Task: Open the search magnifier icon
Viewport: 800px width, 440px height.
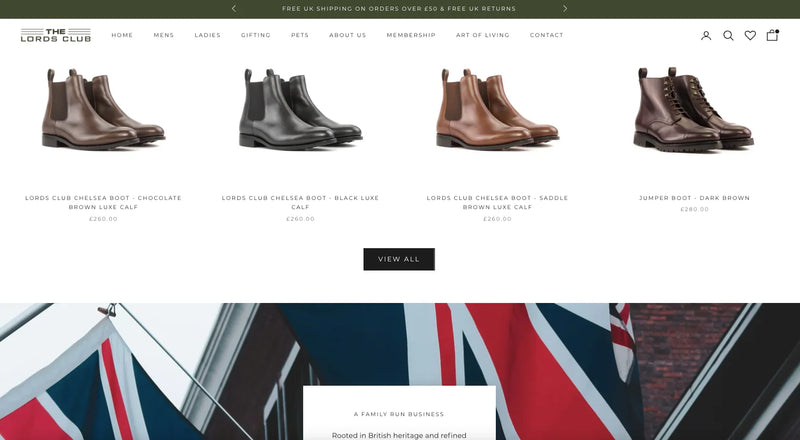Action: click(728, 35)
